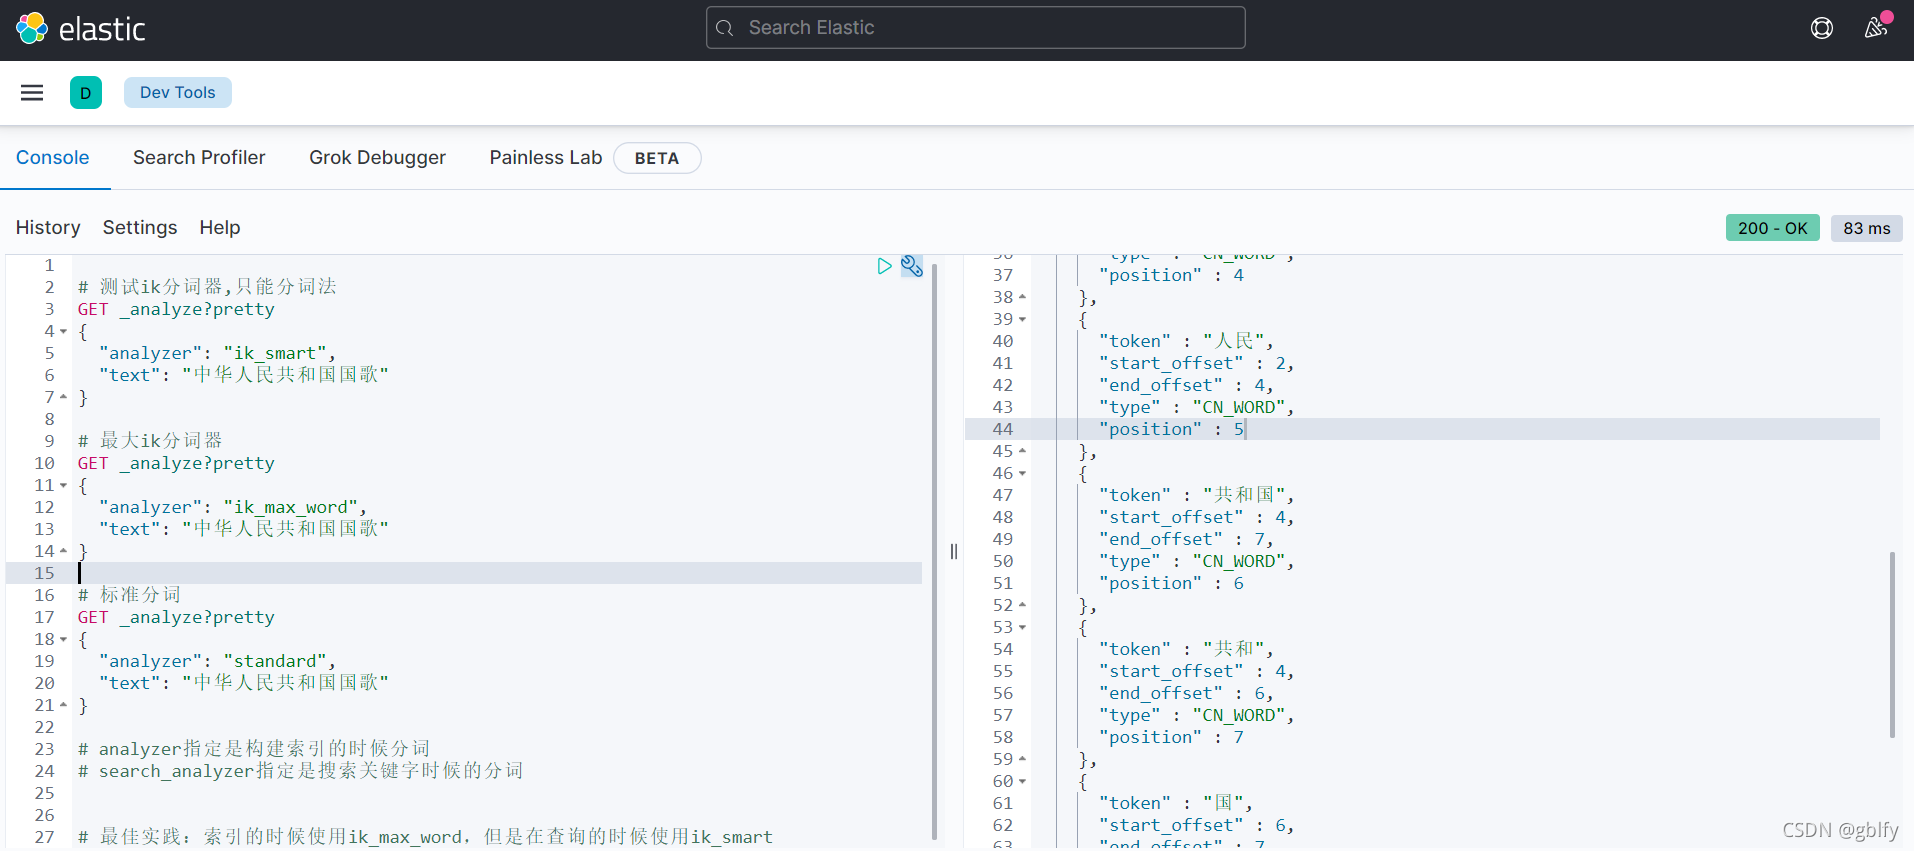Click the search magnifier icon
Screen dimensions: 1914x851
(x=725, y=28)
